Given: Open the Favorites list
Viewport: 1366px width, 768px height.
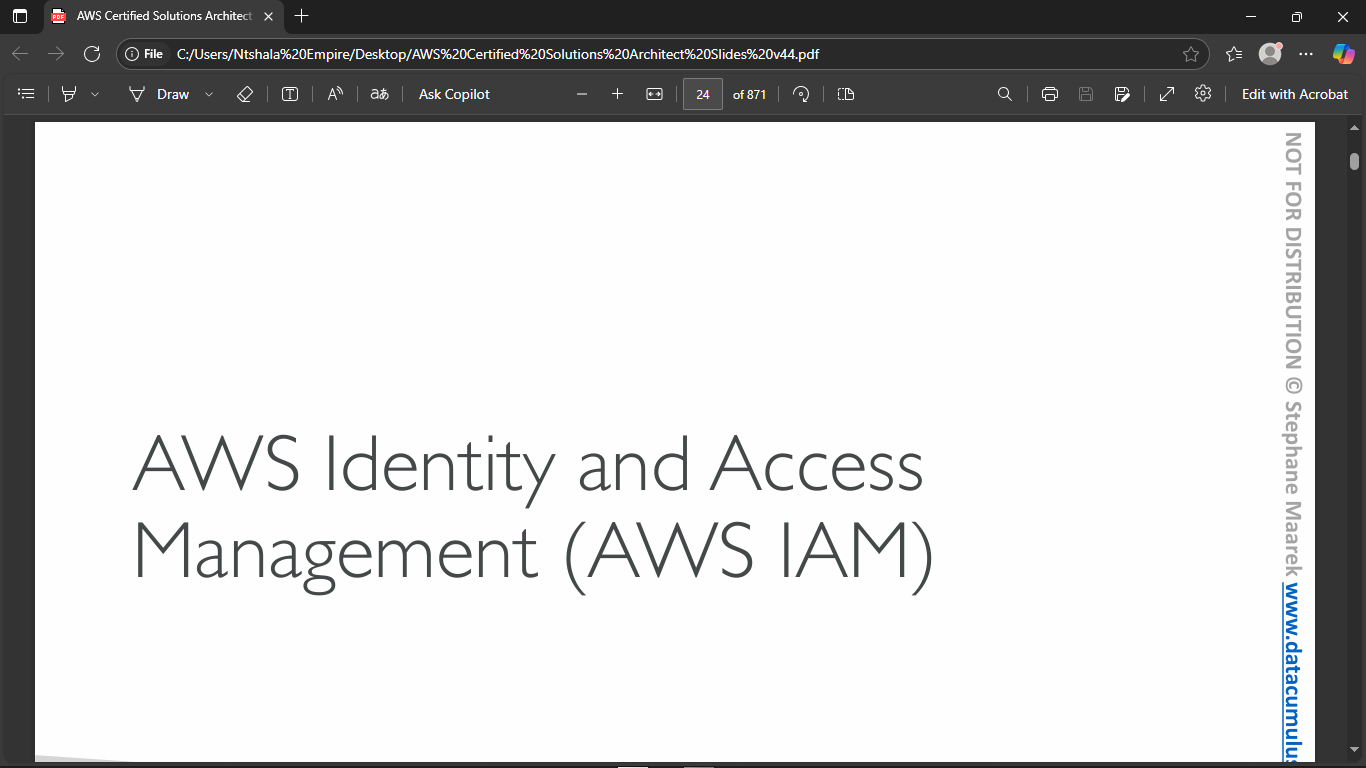Looking at the screenshot, I should tap(1234, 54).
